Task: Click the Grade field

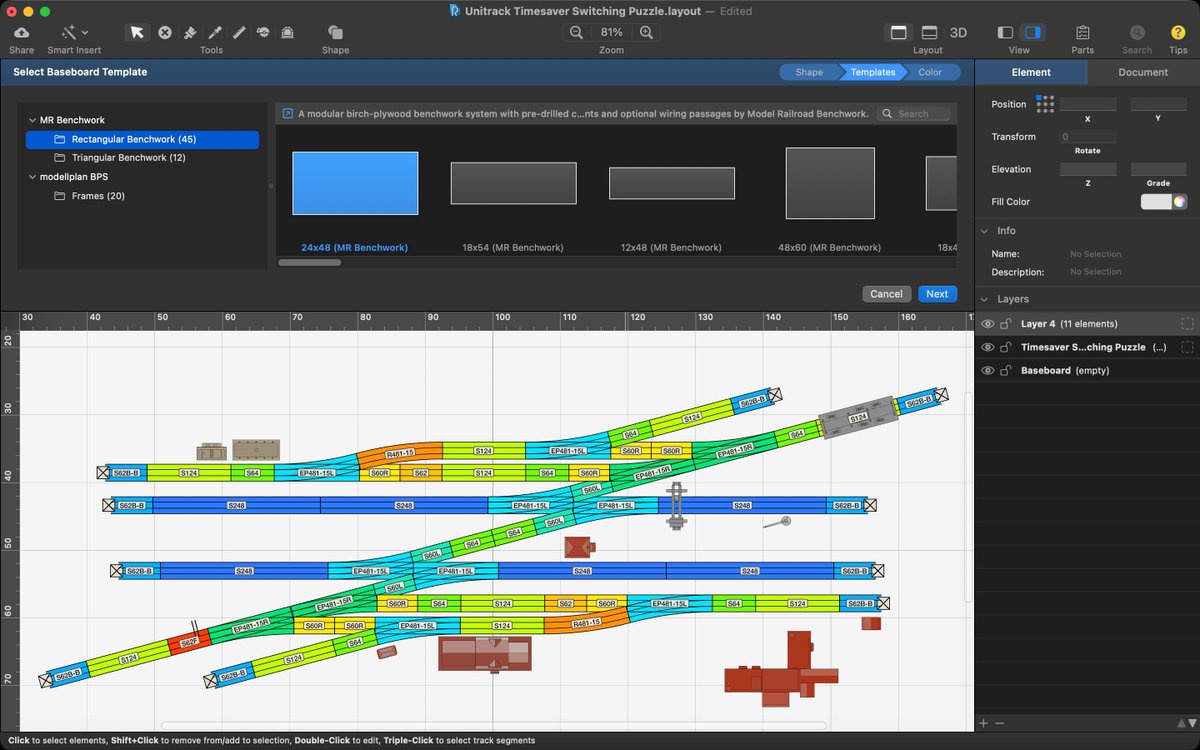Action: pyautogui.click(x=1158, y=170)
